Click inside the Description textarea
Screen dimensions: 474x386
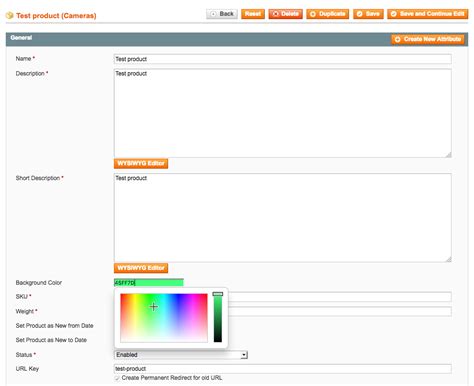283,113
